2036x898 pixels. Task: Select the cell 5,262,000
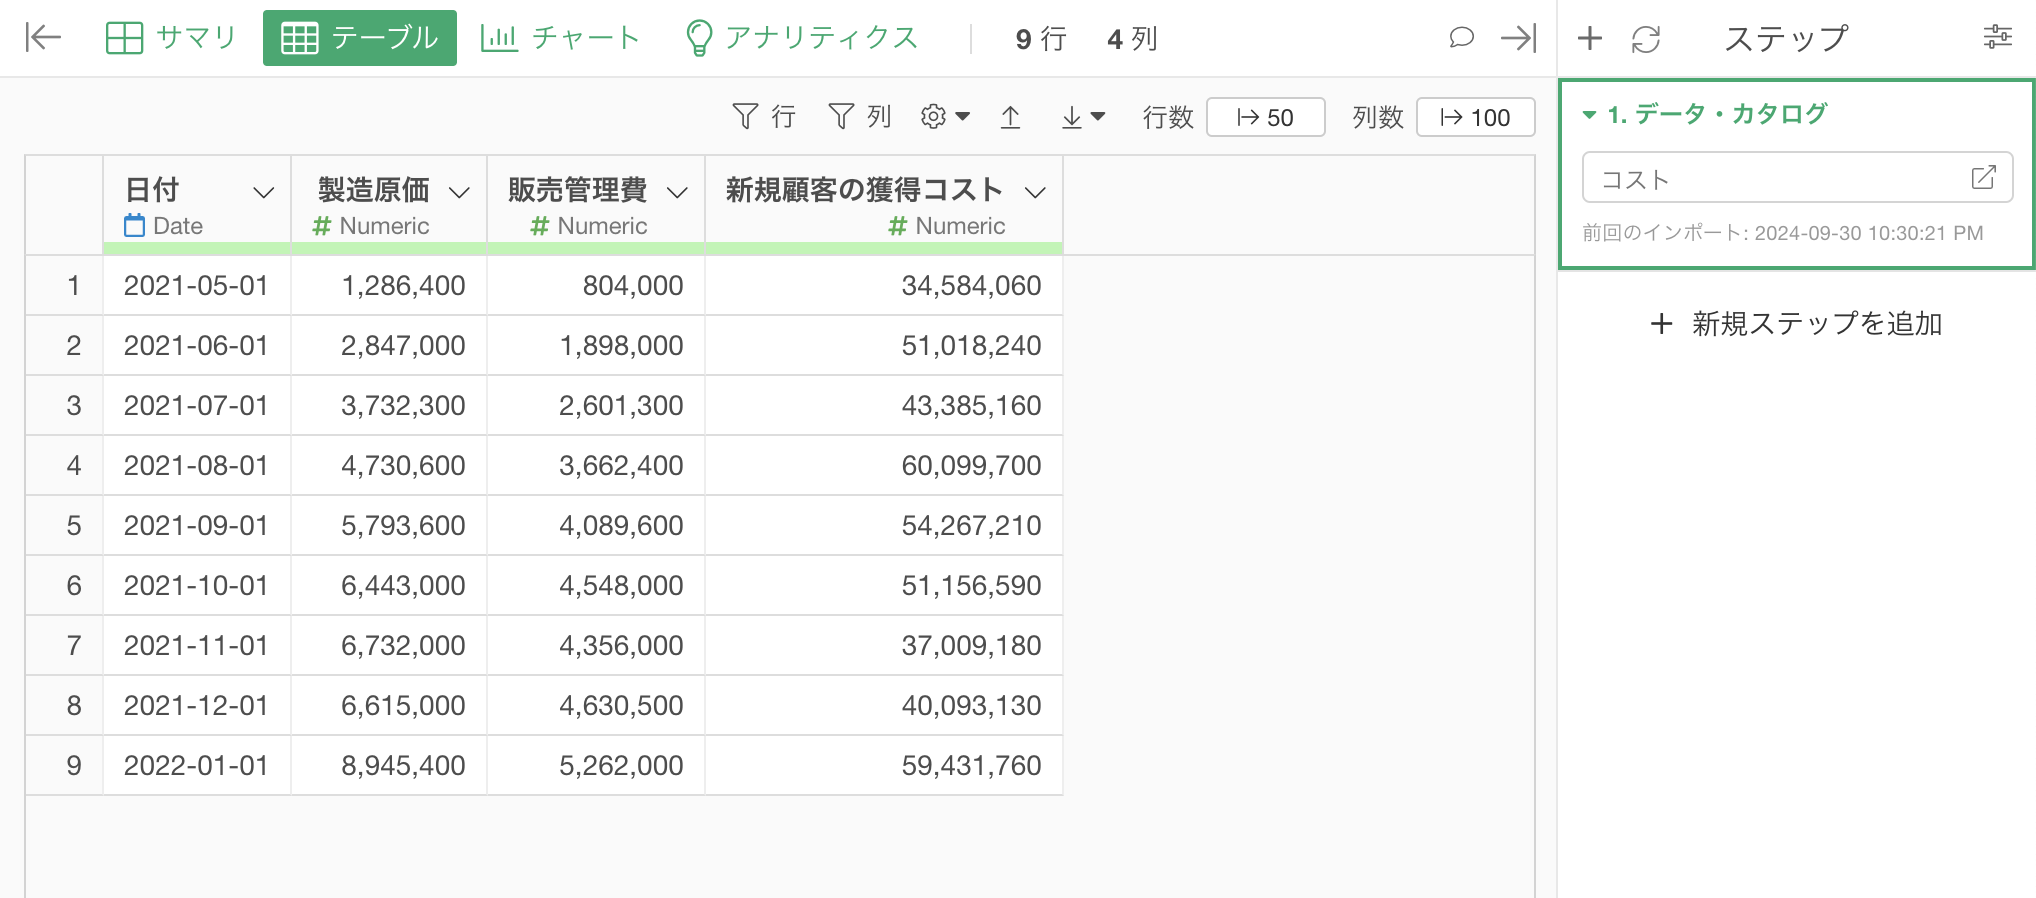coord(596,766)
